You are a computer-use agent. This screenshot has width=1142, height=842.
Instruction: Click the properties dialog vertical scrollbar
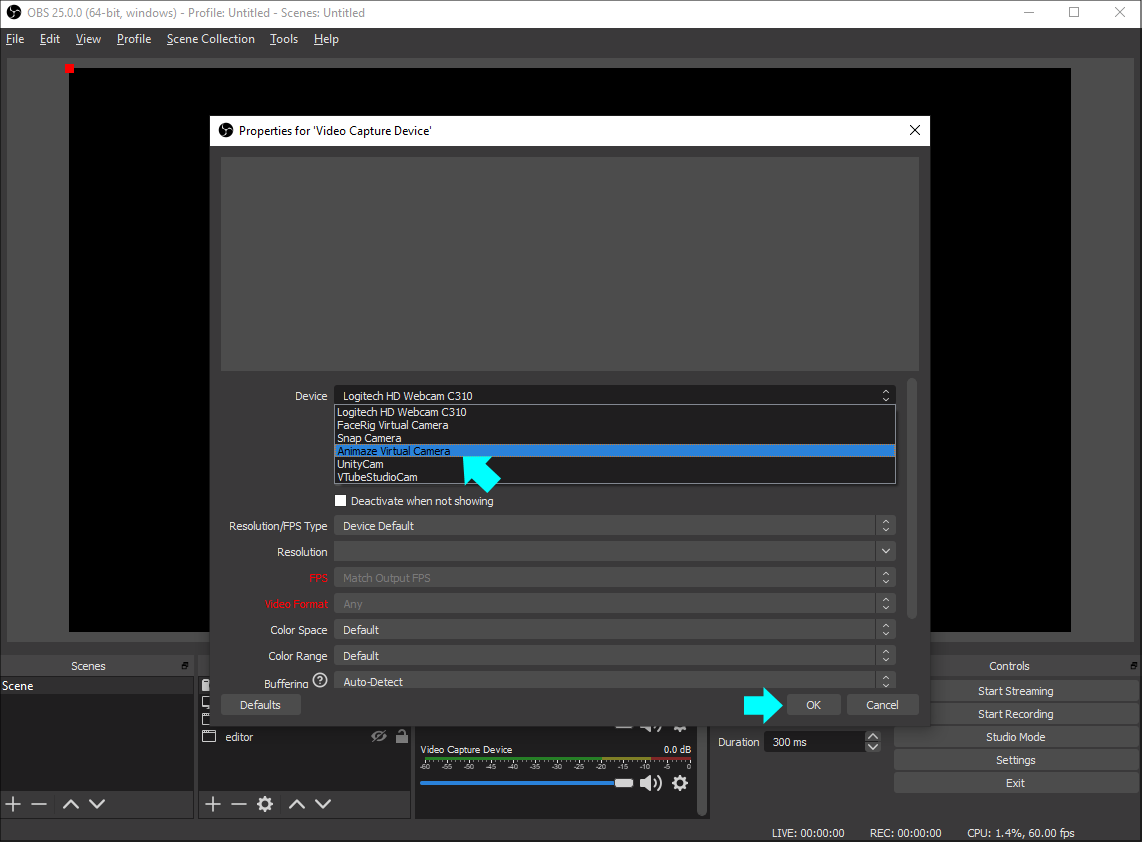[x=912, y=499]
